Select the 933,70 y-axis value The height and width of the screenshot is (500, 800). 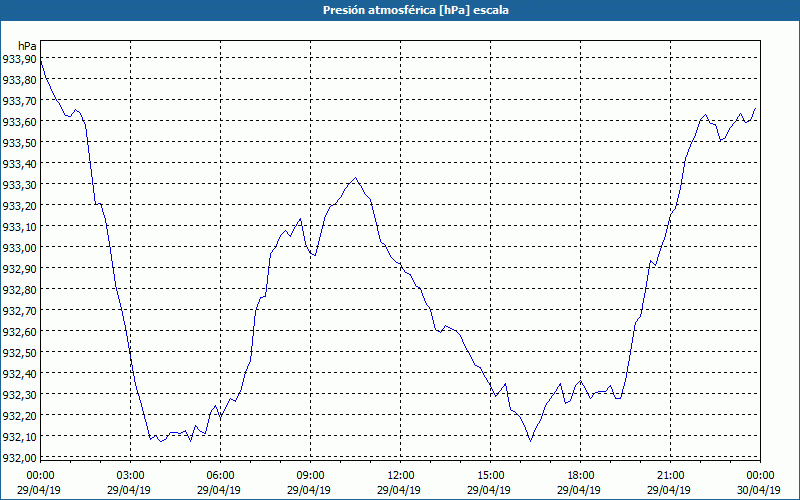pos(19,101)
